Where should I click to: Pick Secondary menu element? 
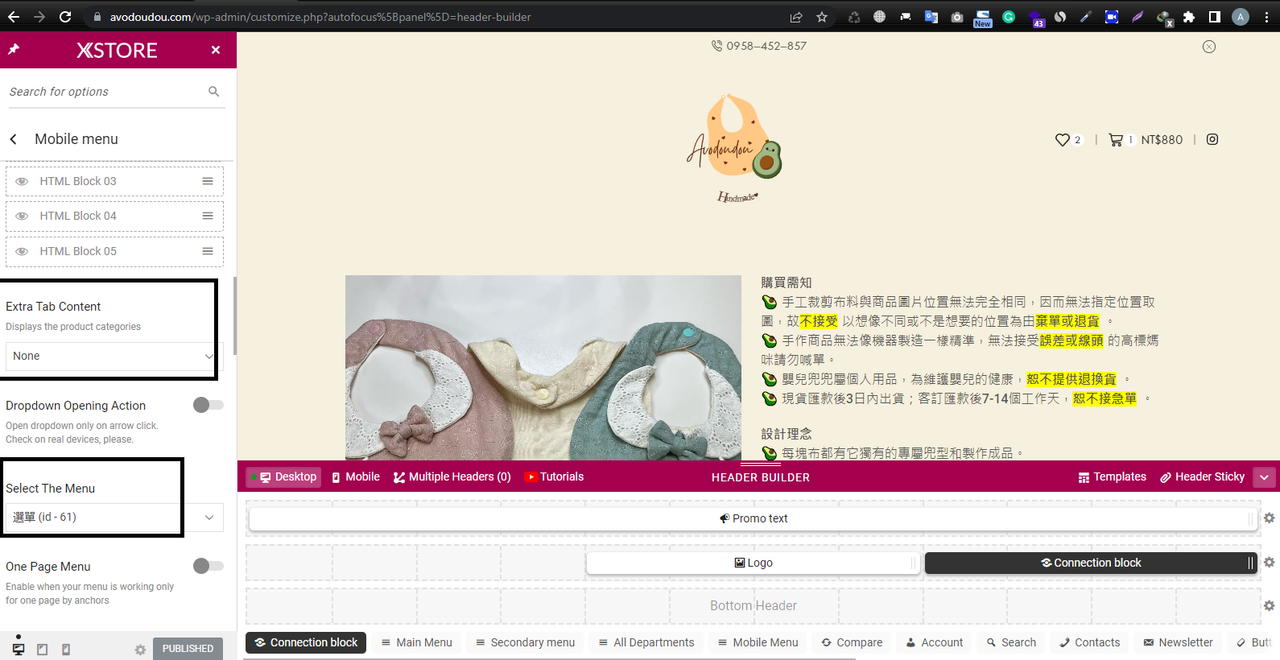525,643
